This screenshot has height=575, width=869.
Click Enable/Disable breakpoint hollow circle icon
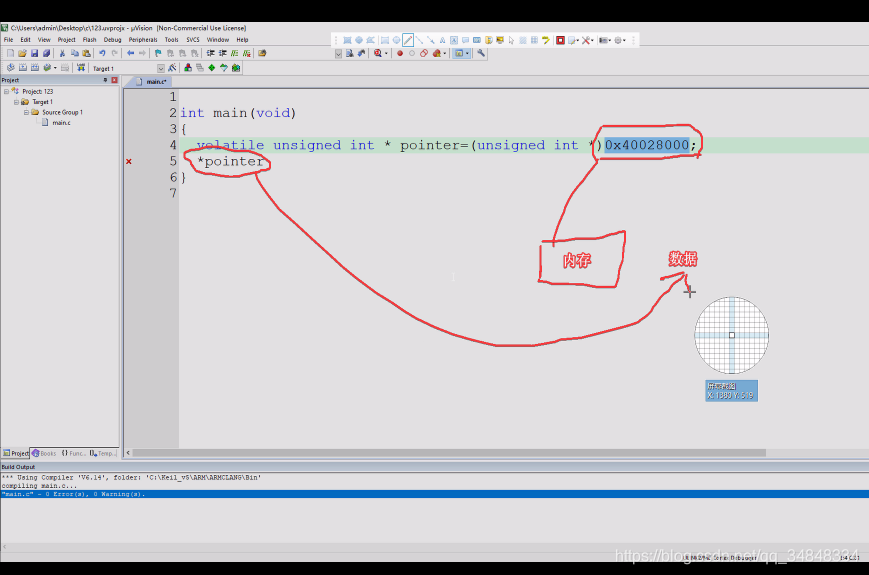pyautogui.click(x=412, y=53)
